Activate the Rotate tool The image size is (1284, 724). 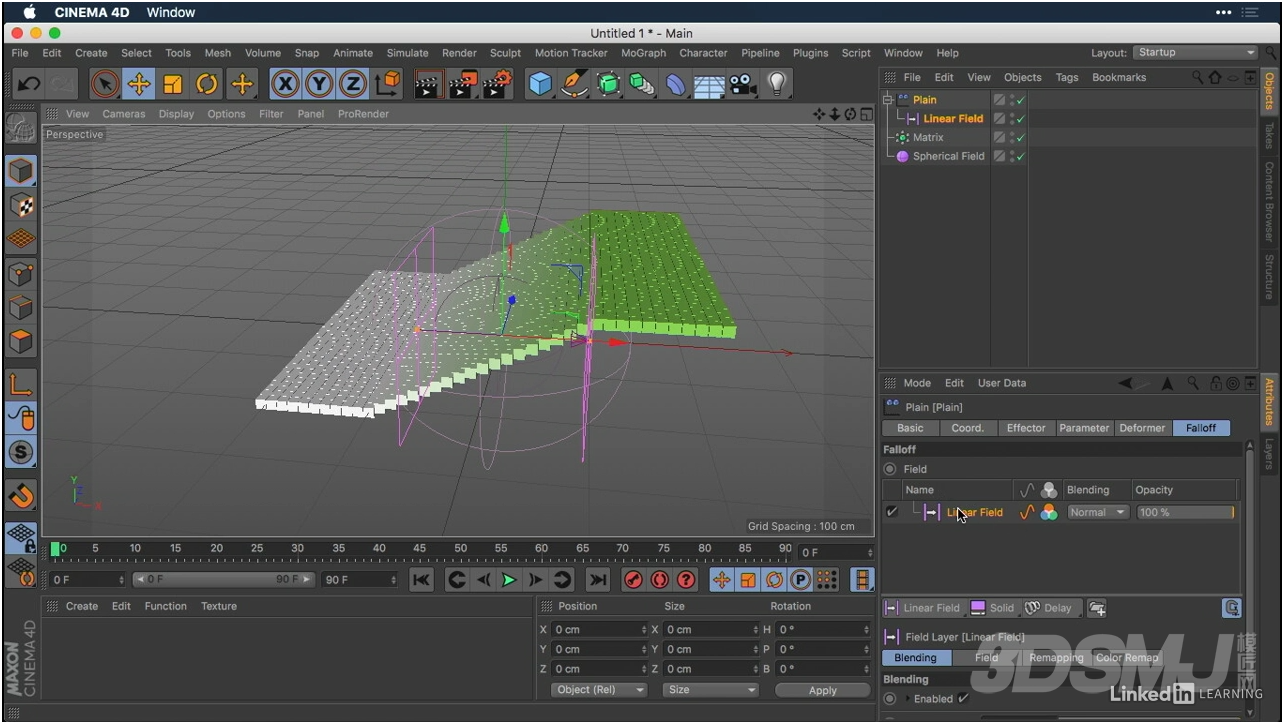(x=207, y=84)
